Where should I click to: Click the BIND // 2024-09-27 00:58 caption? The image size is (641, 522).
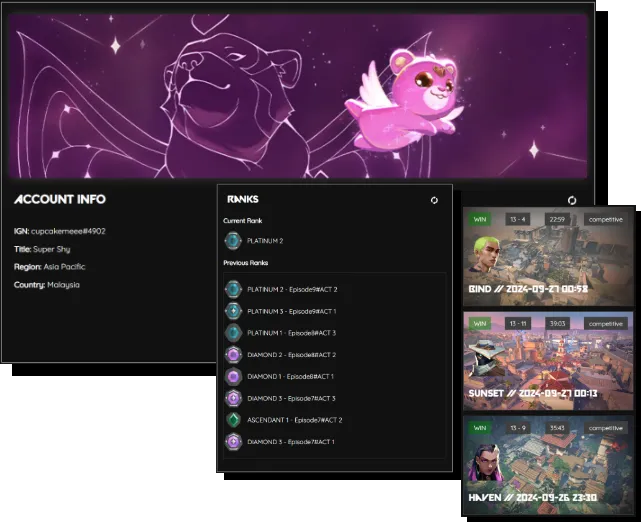(528, 289)
